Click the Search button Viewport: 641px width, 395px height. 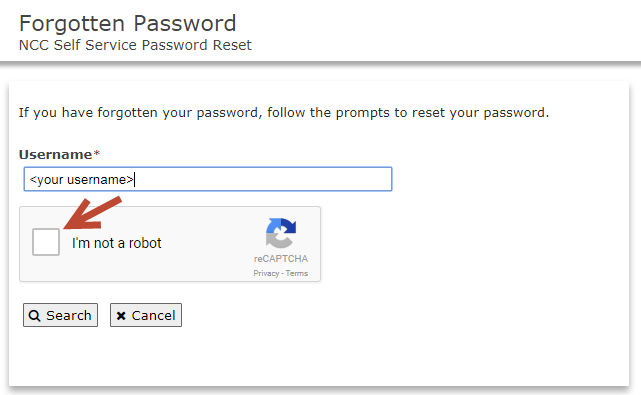click(x=61, y=315)
